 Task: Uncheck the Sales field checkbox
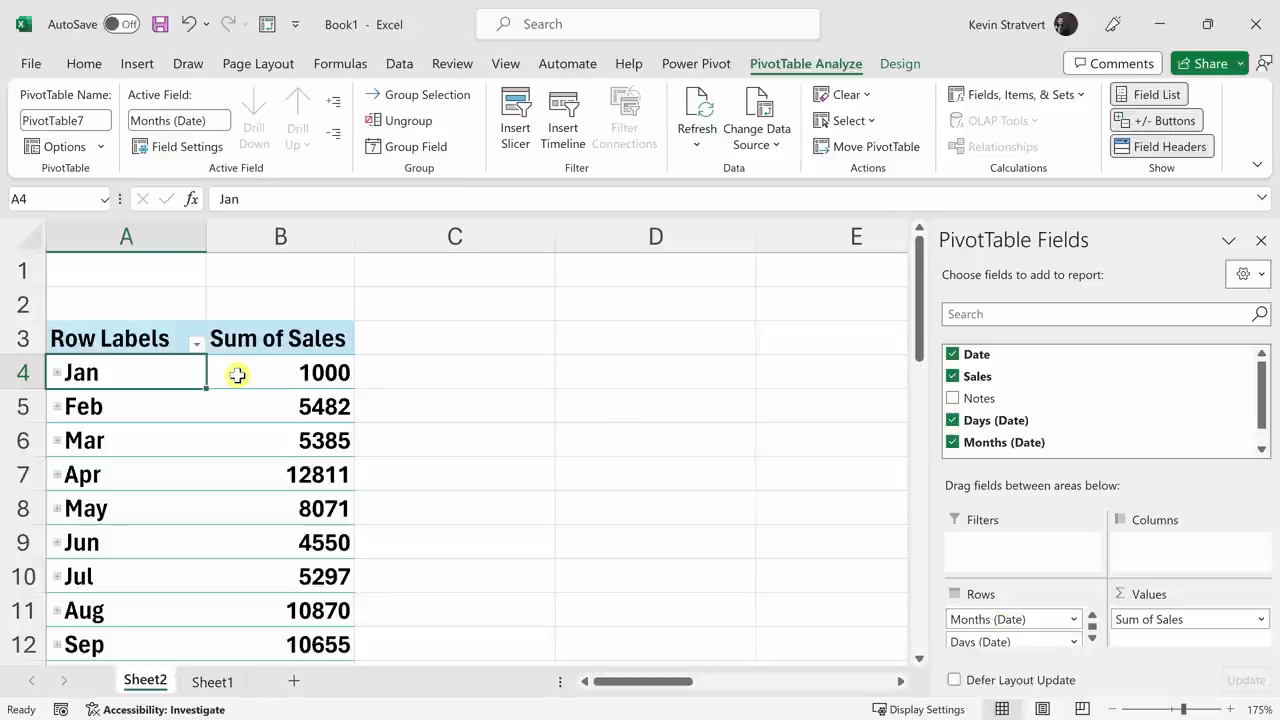point(952,376)
